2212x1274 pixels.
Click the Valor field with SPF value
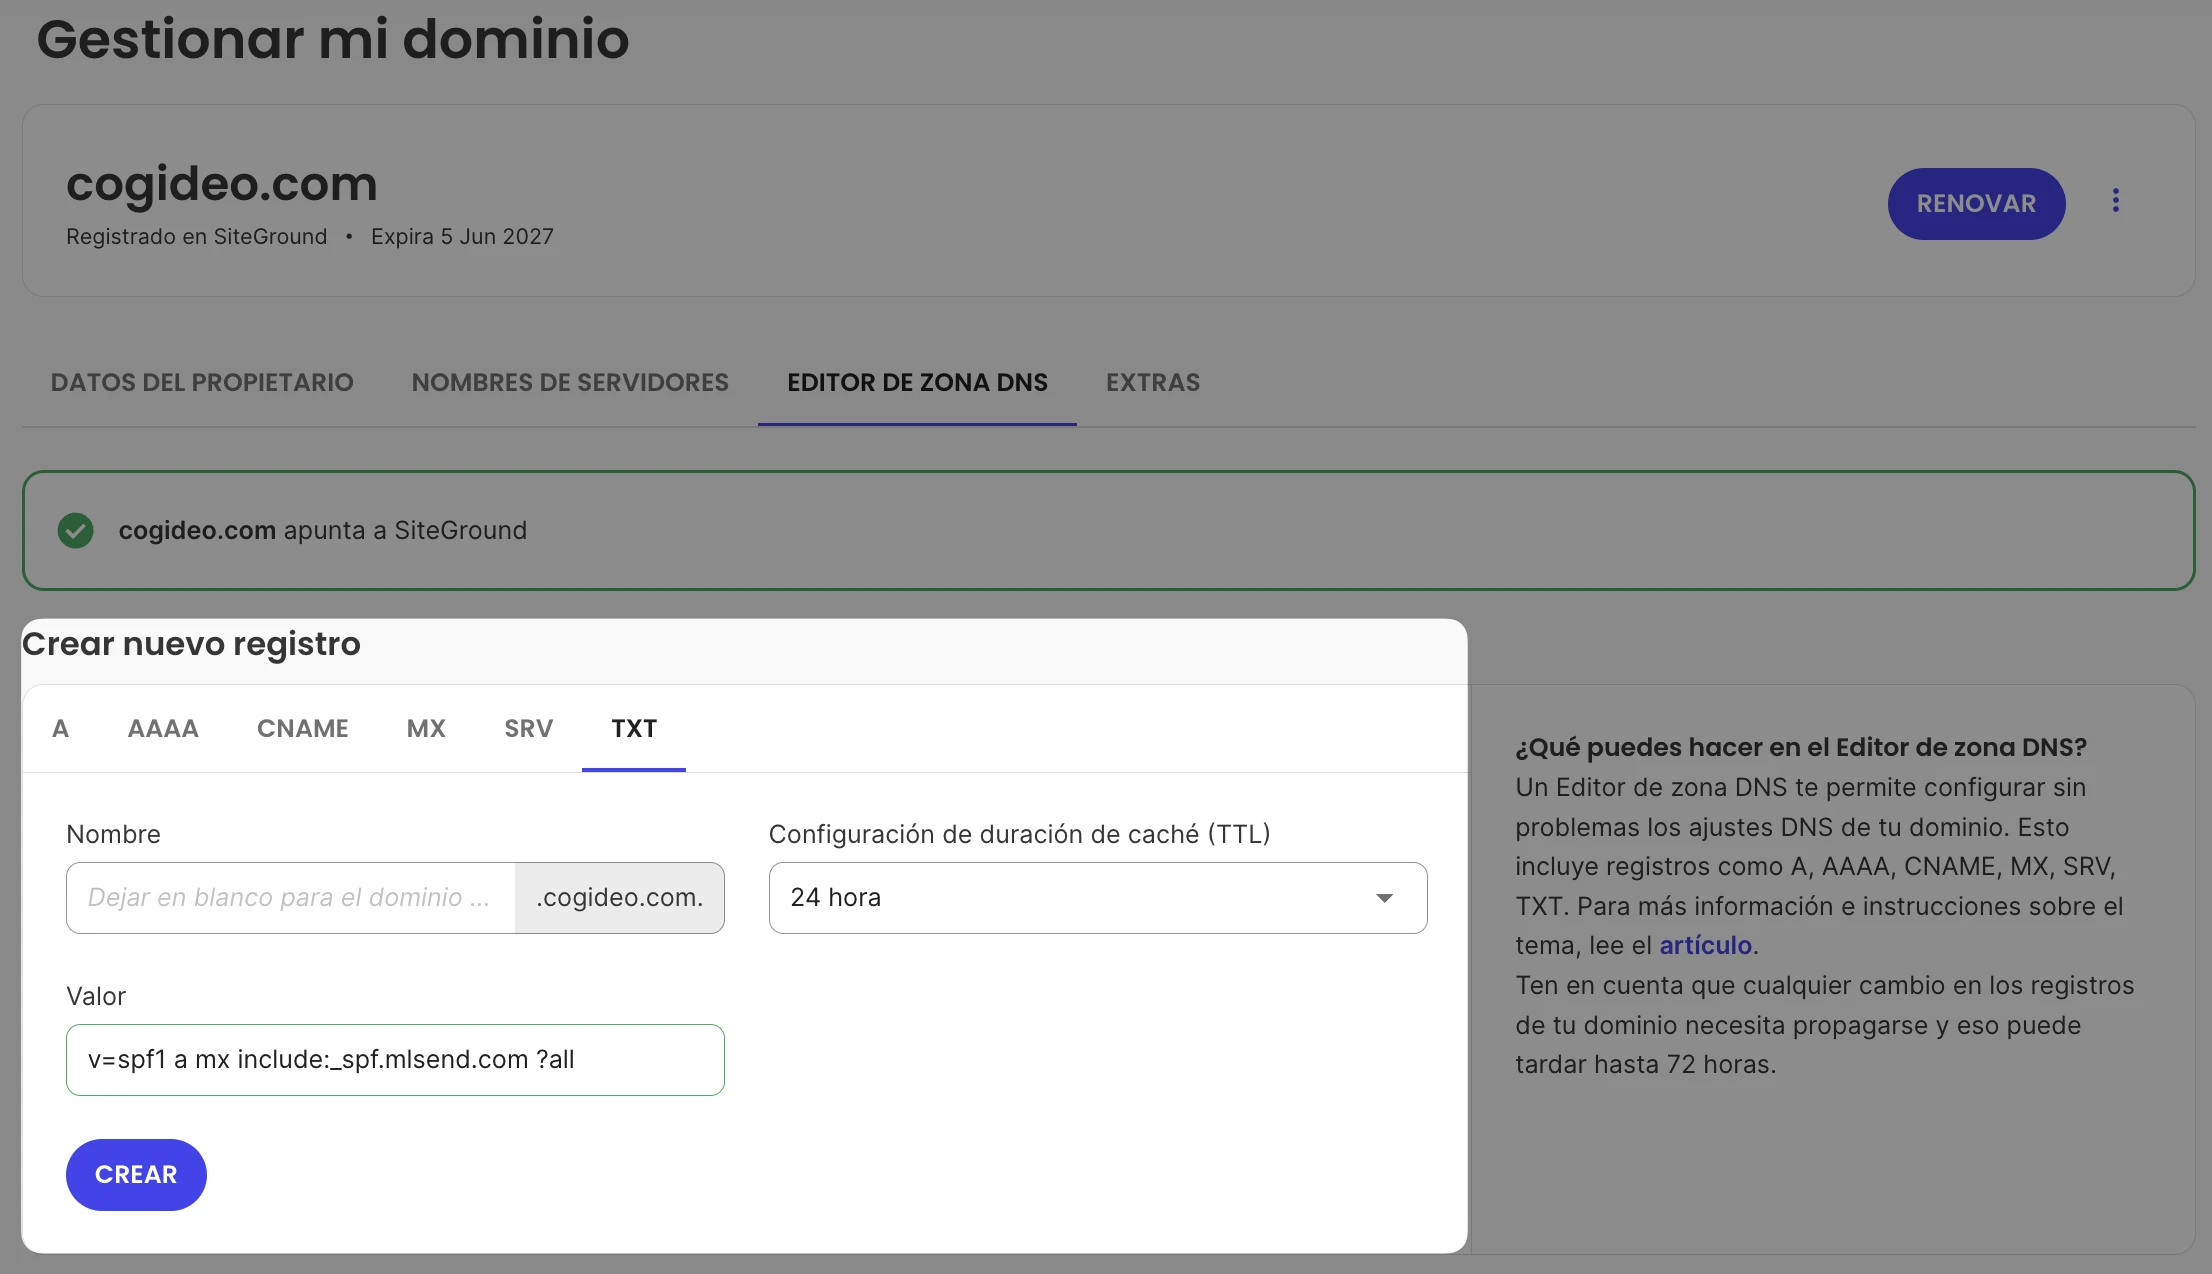[x=395, y=1060]
